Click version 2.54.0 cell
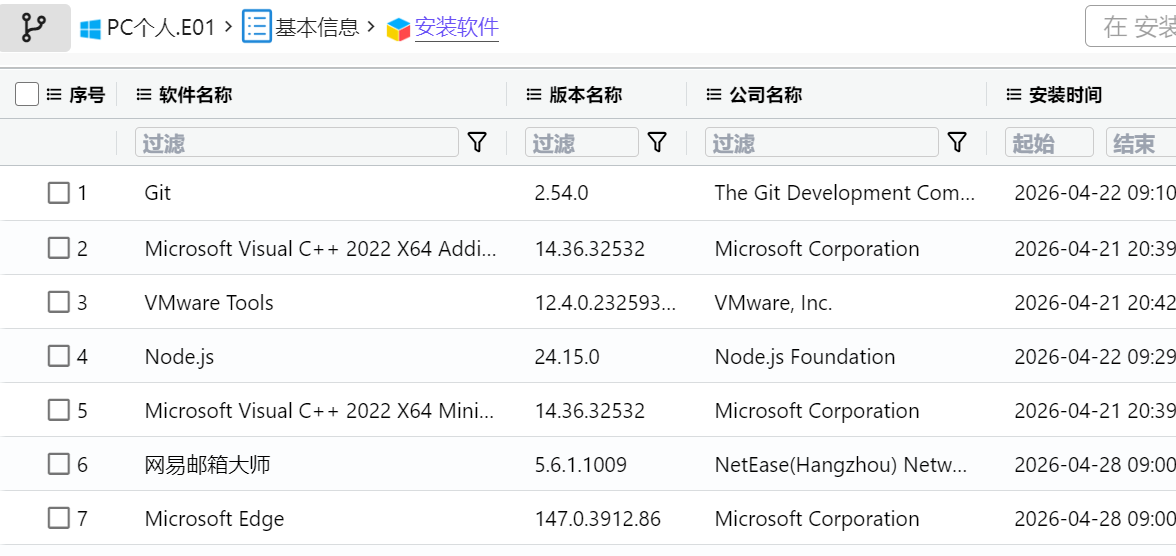Screen dimensions: 1176x556 click(x=562, y=194)
